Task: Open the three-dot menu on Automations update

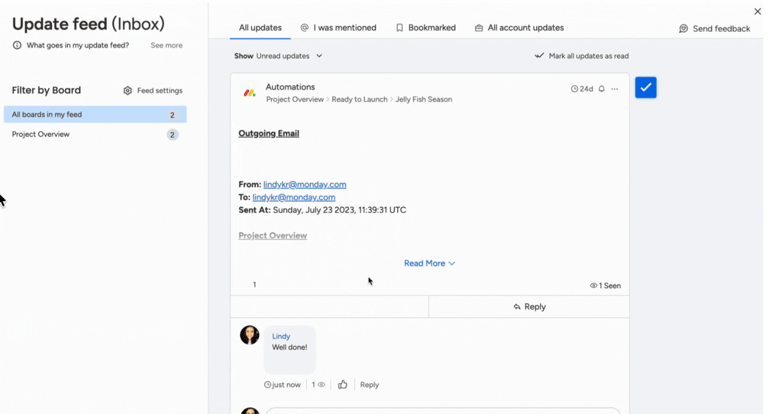Action: pyautogui.click(x=615, y=89)
